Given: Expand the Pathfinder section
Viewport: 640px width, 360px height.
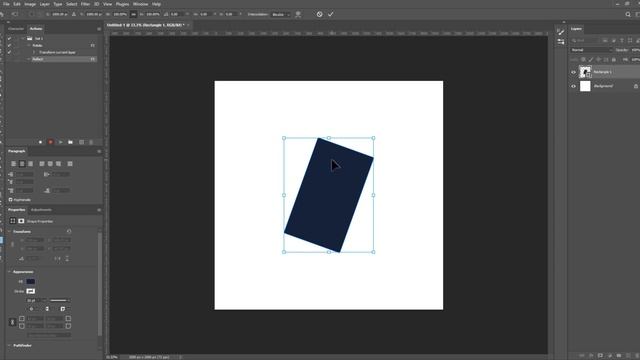Looking at the screenshot, I should (10, 345).
